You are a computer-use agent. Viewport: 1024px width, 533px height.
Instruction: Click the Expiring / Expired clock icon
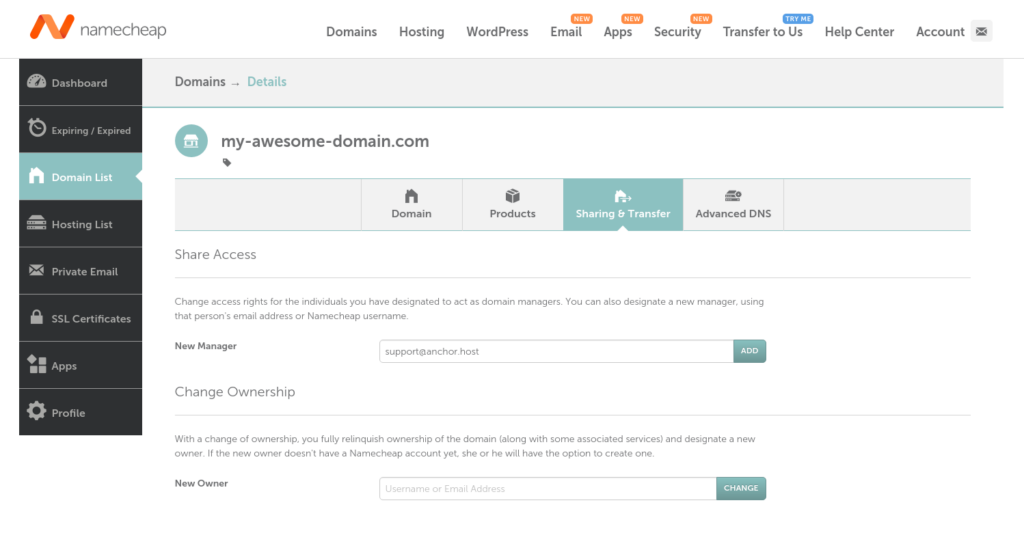[x=37, y=128]
